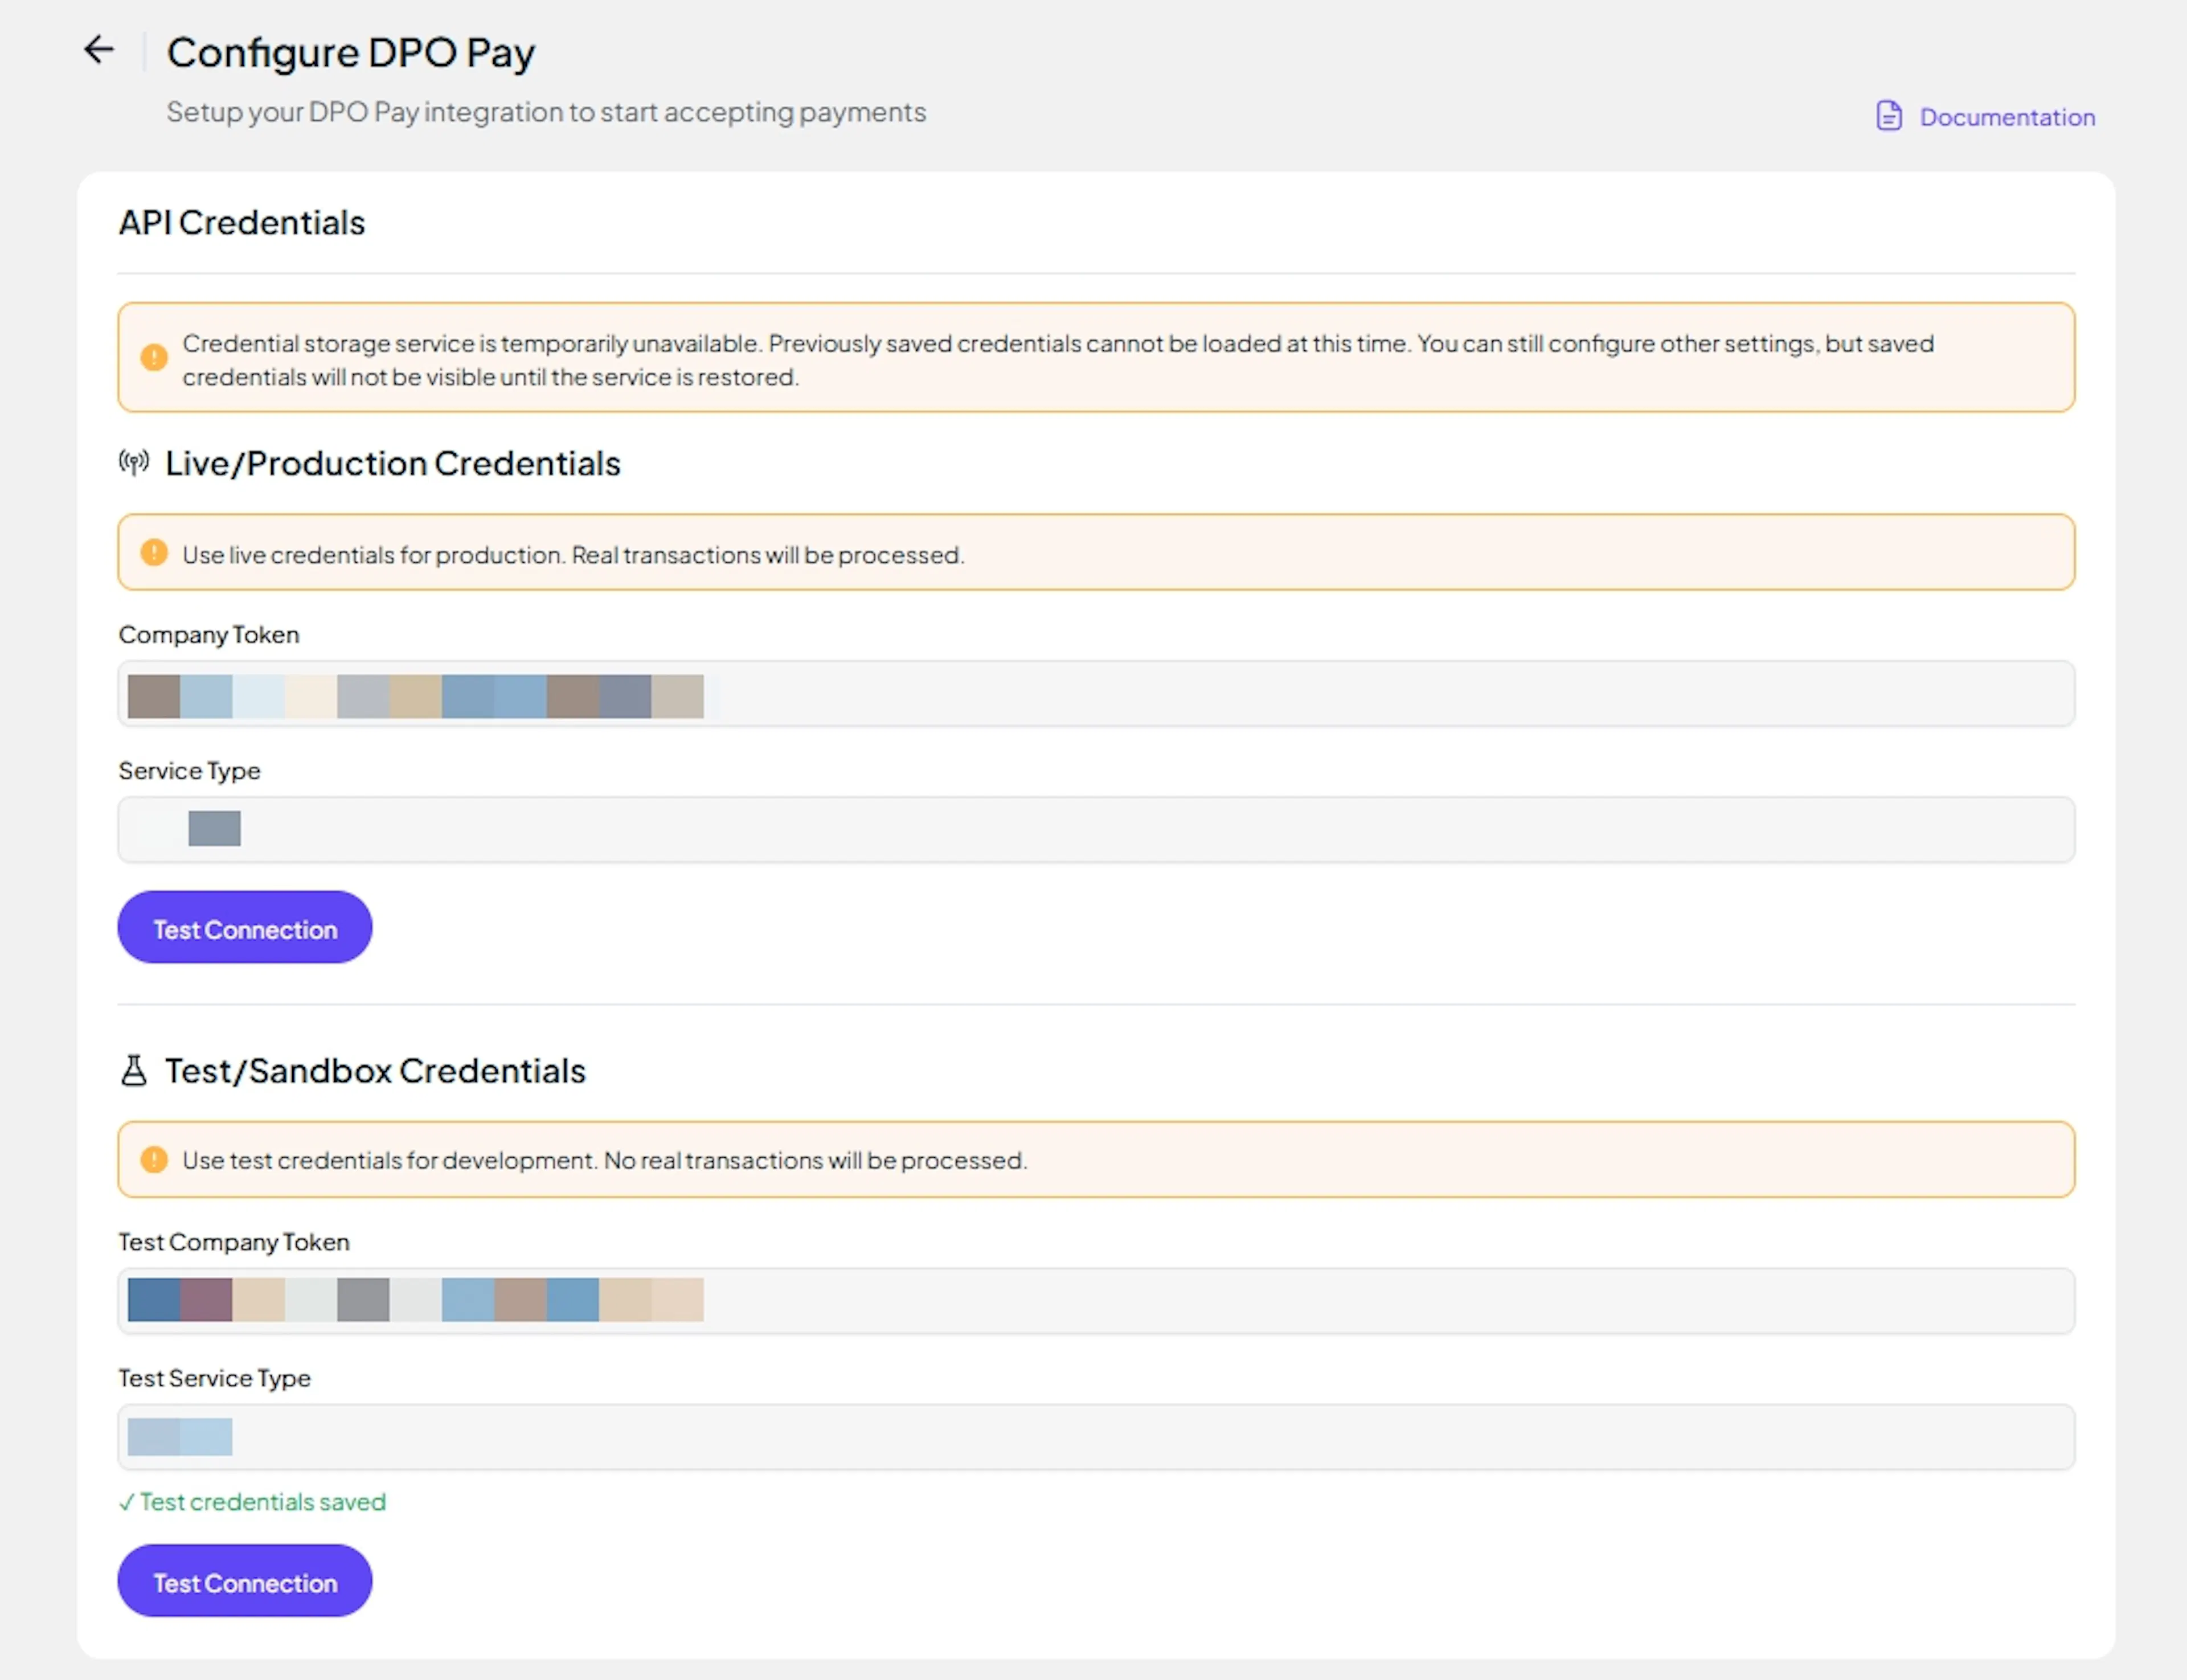Click the Configure DPO Pay title

click(x=350, y=53)
